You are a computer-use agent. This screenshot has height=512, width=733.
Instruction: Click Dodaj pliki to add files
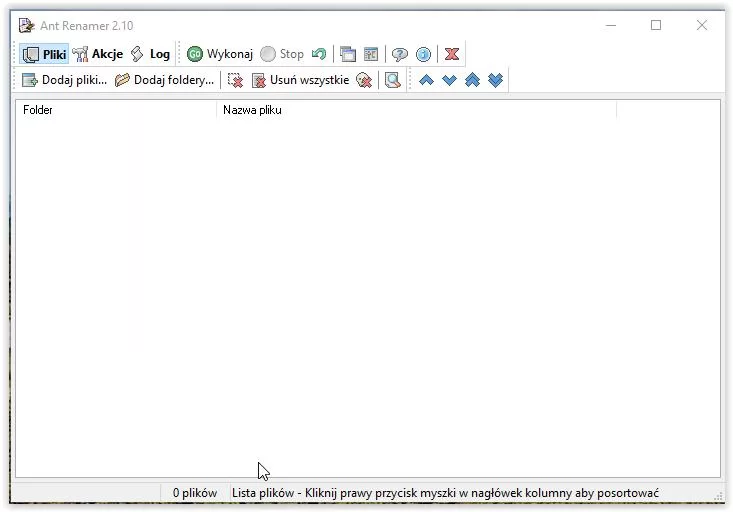[64, 80]
